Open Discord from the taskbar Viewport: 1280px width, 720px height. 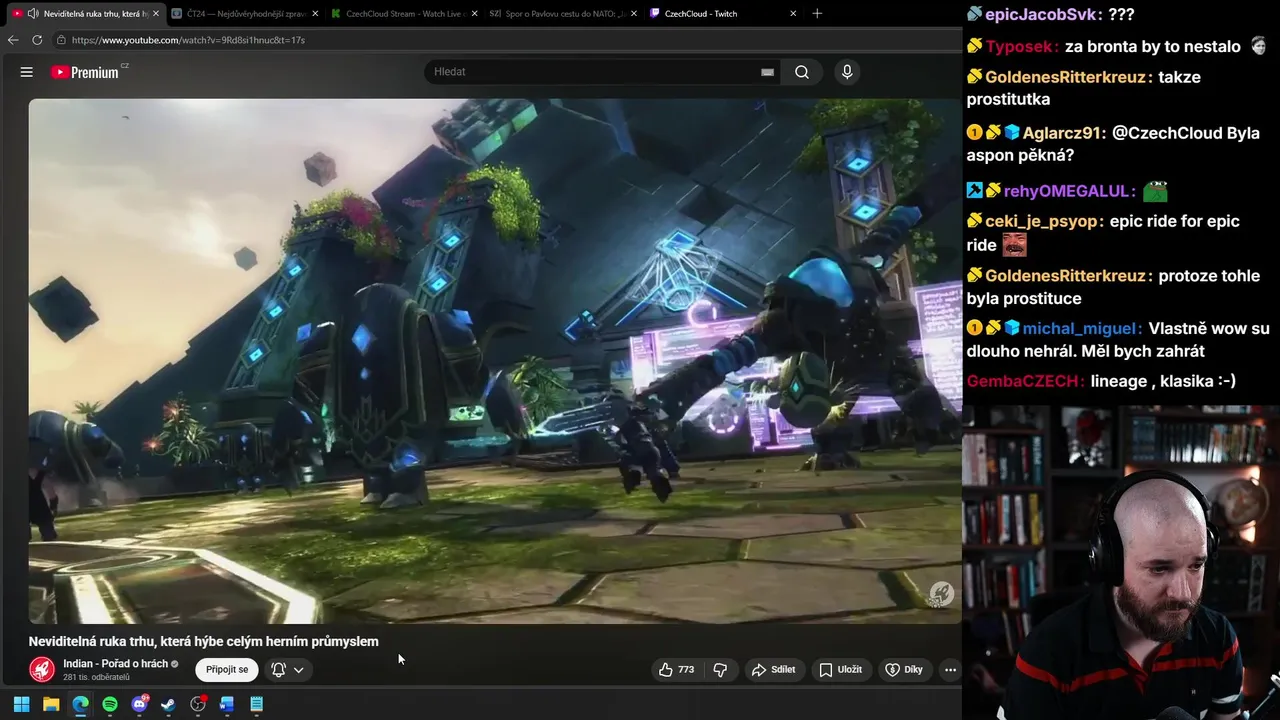pos(139,704)
